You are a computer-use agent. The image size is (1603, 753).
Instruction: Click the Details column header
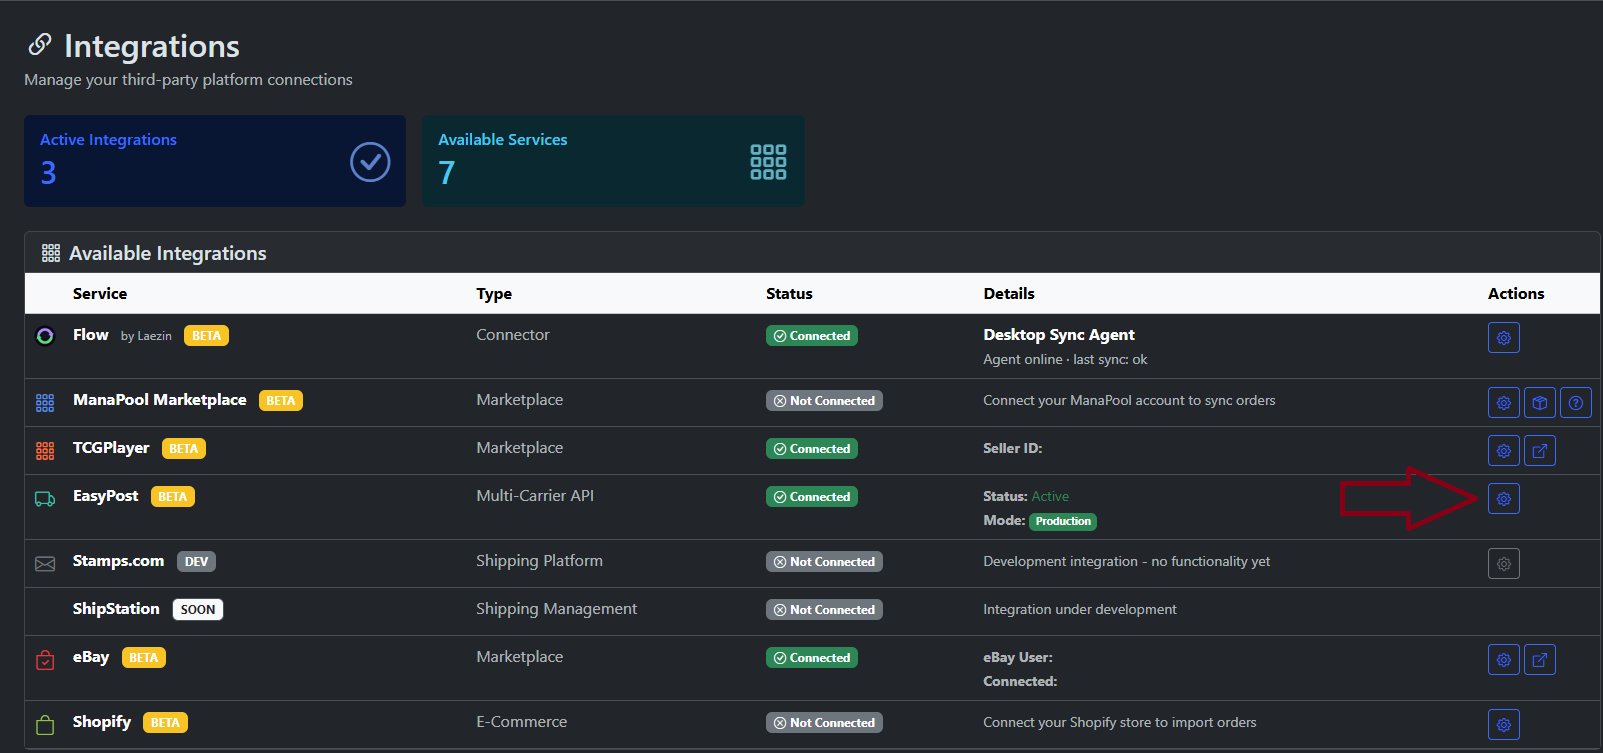(x=1009, y=294)
